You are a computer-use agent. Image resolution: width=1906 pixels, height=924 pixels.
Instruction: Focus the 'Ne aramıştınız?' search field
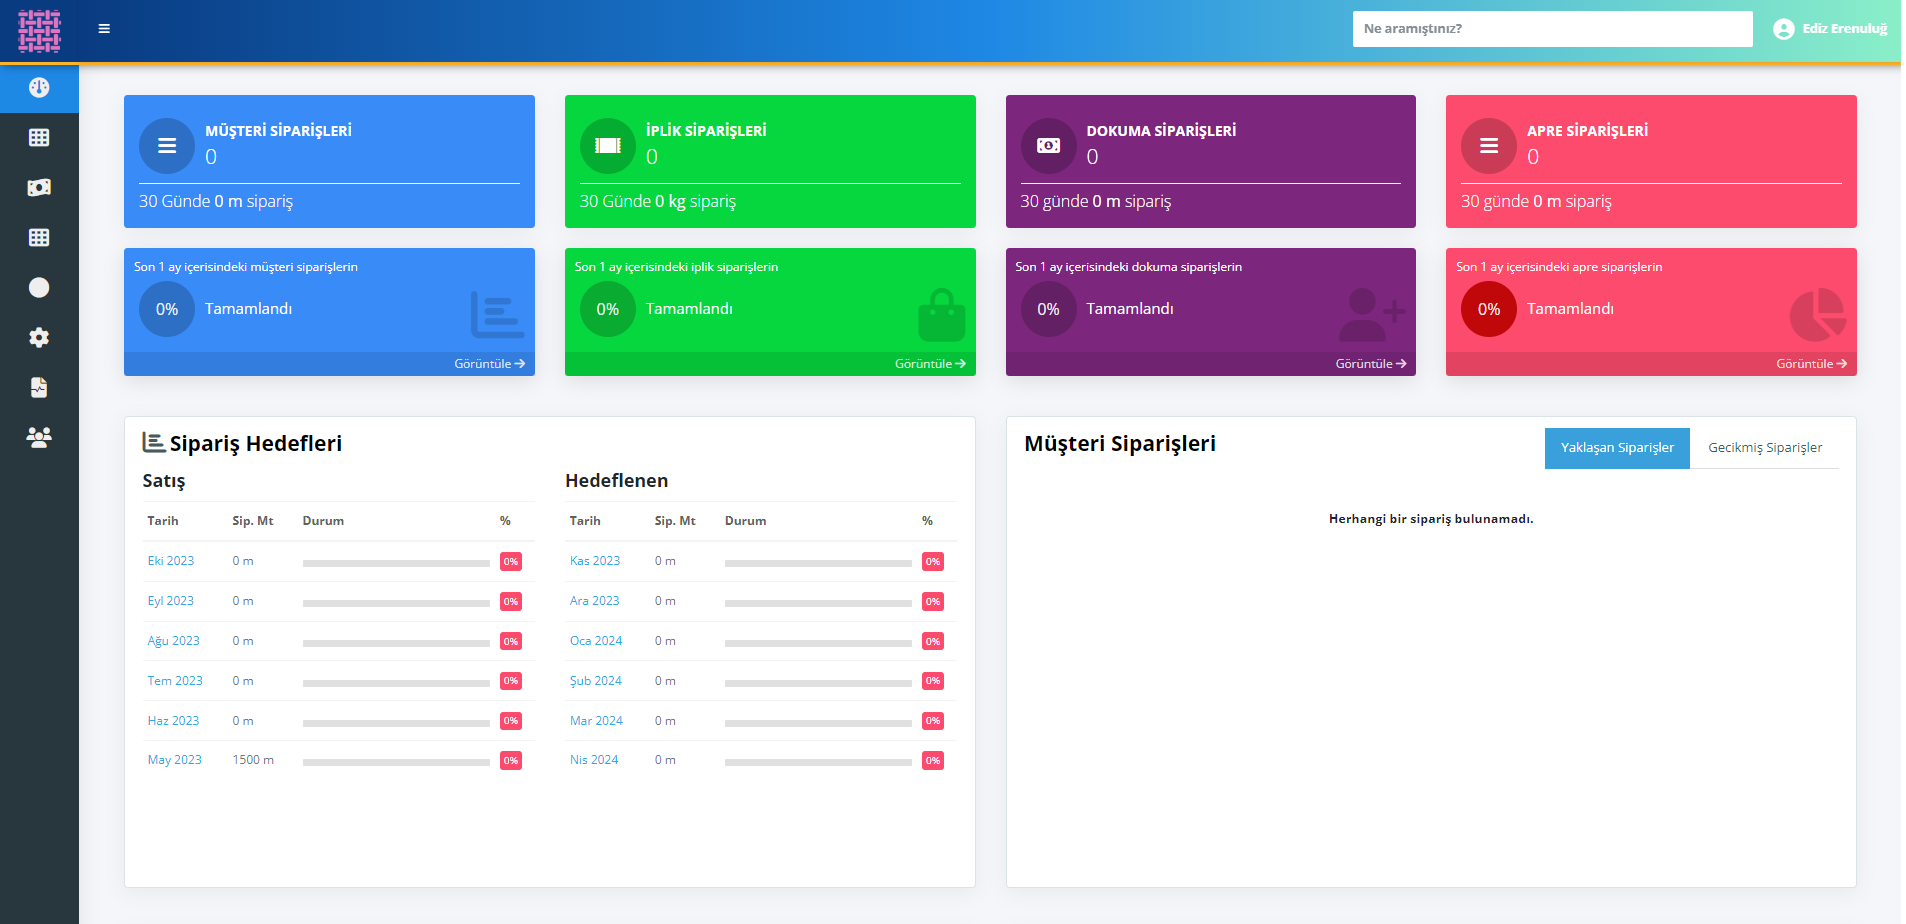[x=1551, y=29]
